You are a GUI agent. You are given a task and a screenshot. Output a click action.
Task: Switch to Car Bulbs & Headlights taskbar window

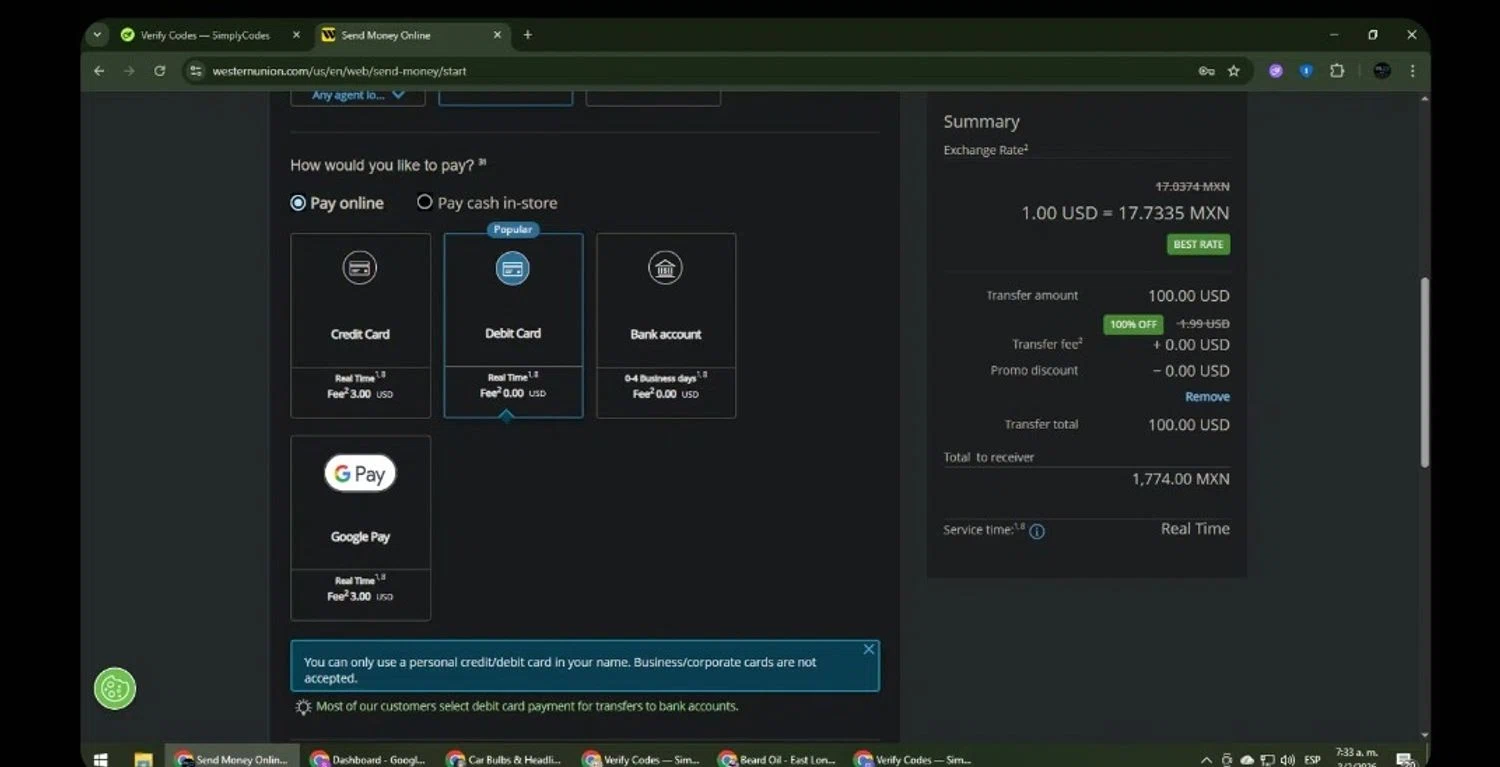pyautogui.click(x=504, y=759)
